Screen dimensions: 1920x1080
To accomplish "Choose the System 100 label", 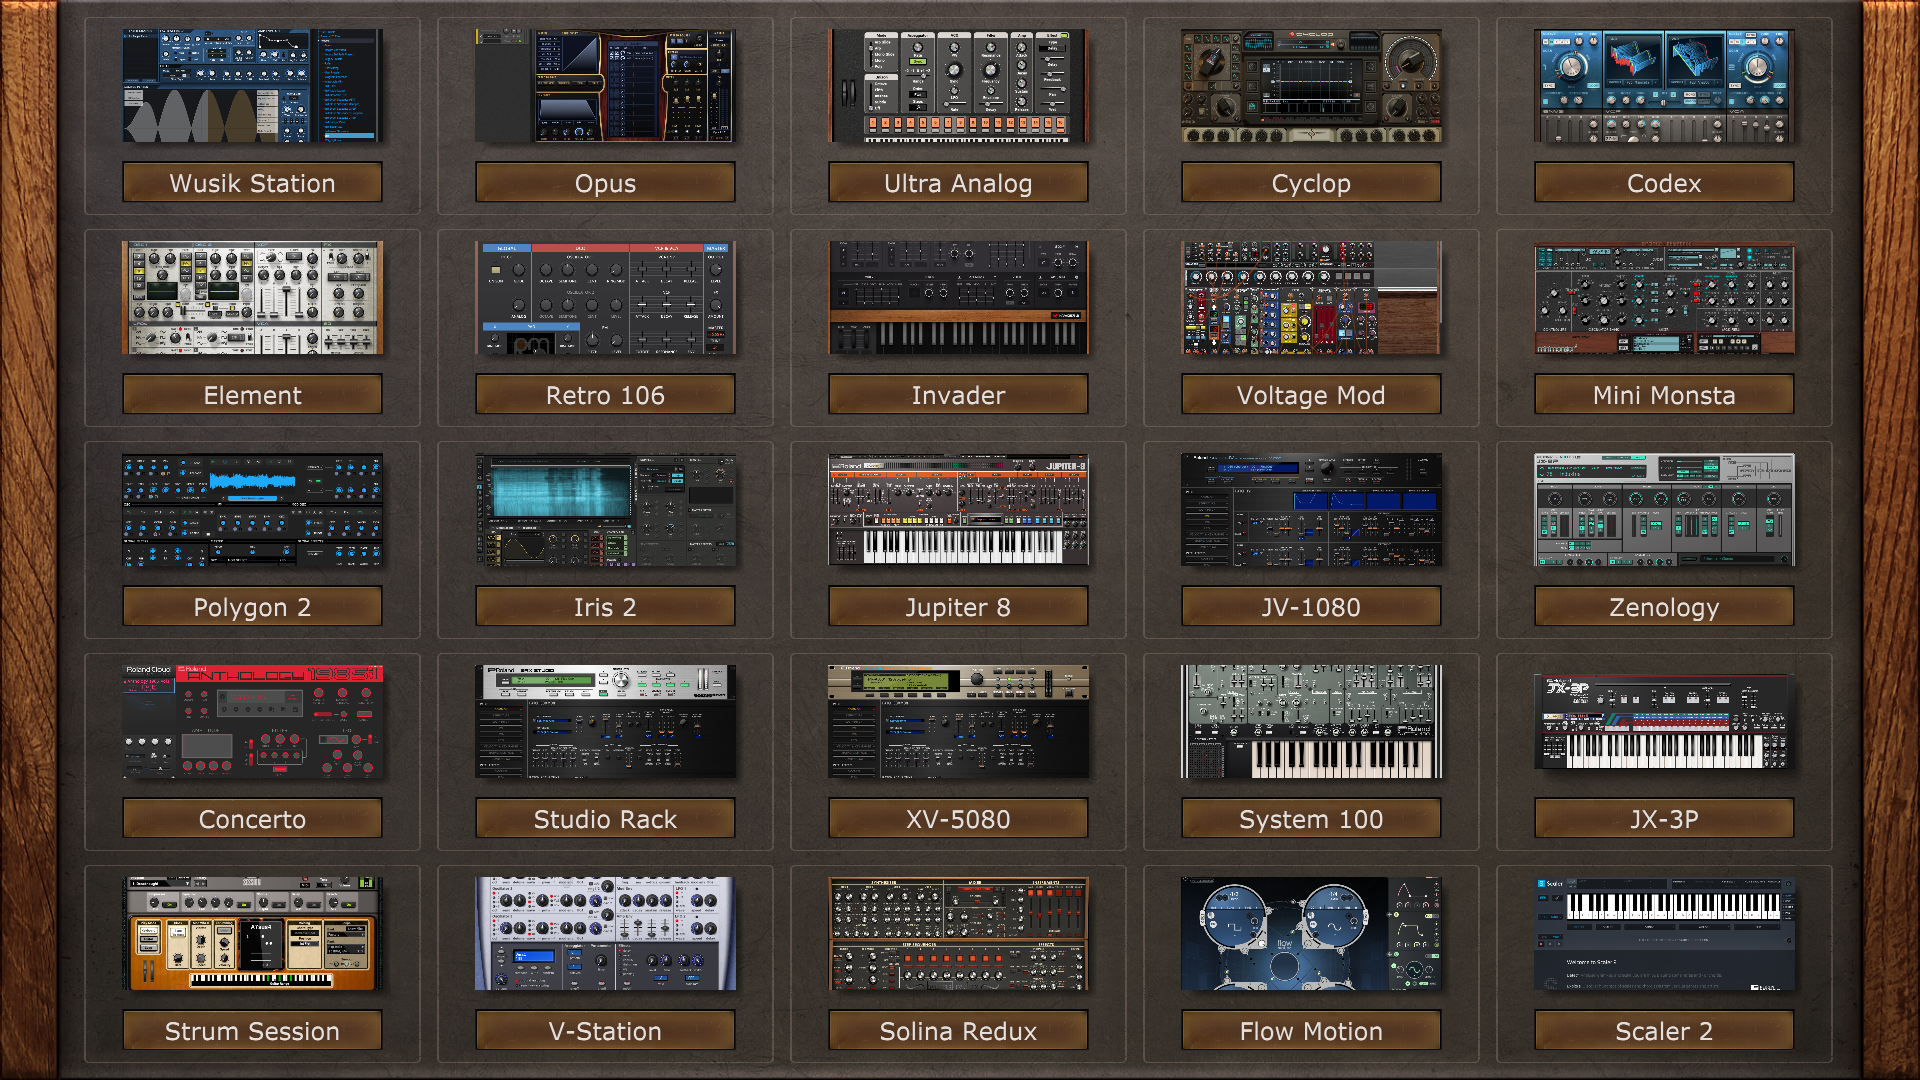I will 1311,819.
